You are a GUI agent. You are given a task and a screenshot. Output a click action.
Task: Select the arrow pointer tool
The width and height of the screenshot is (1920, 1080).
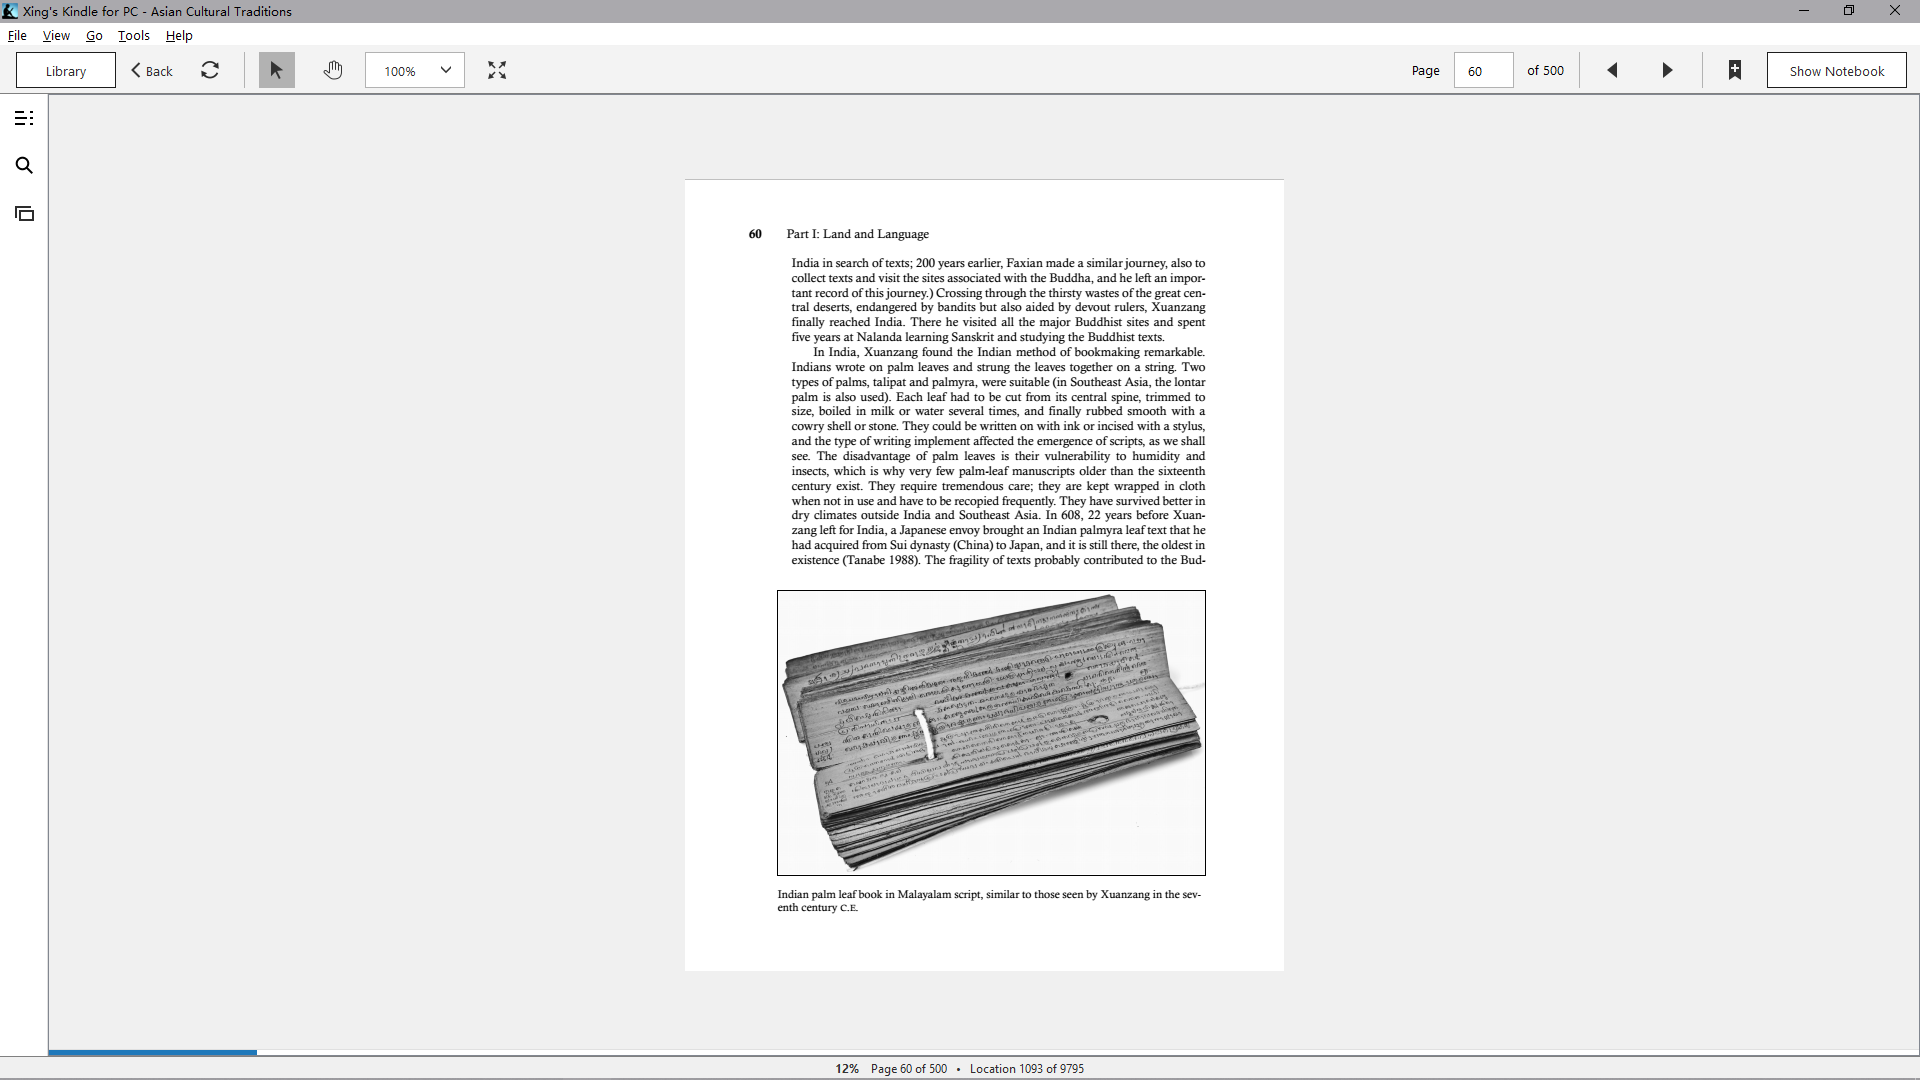[277, 70]
